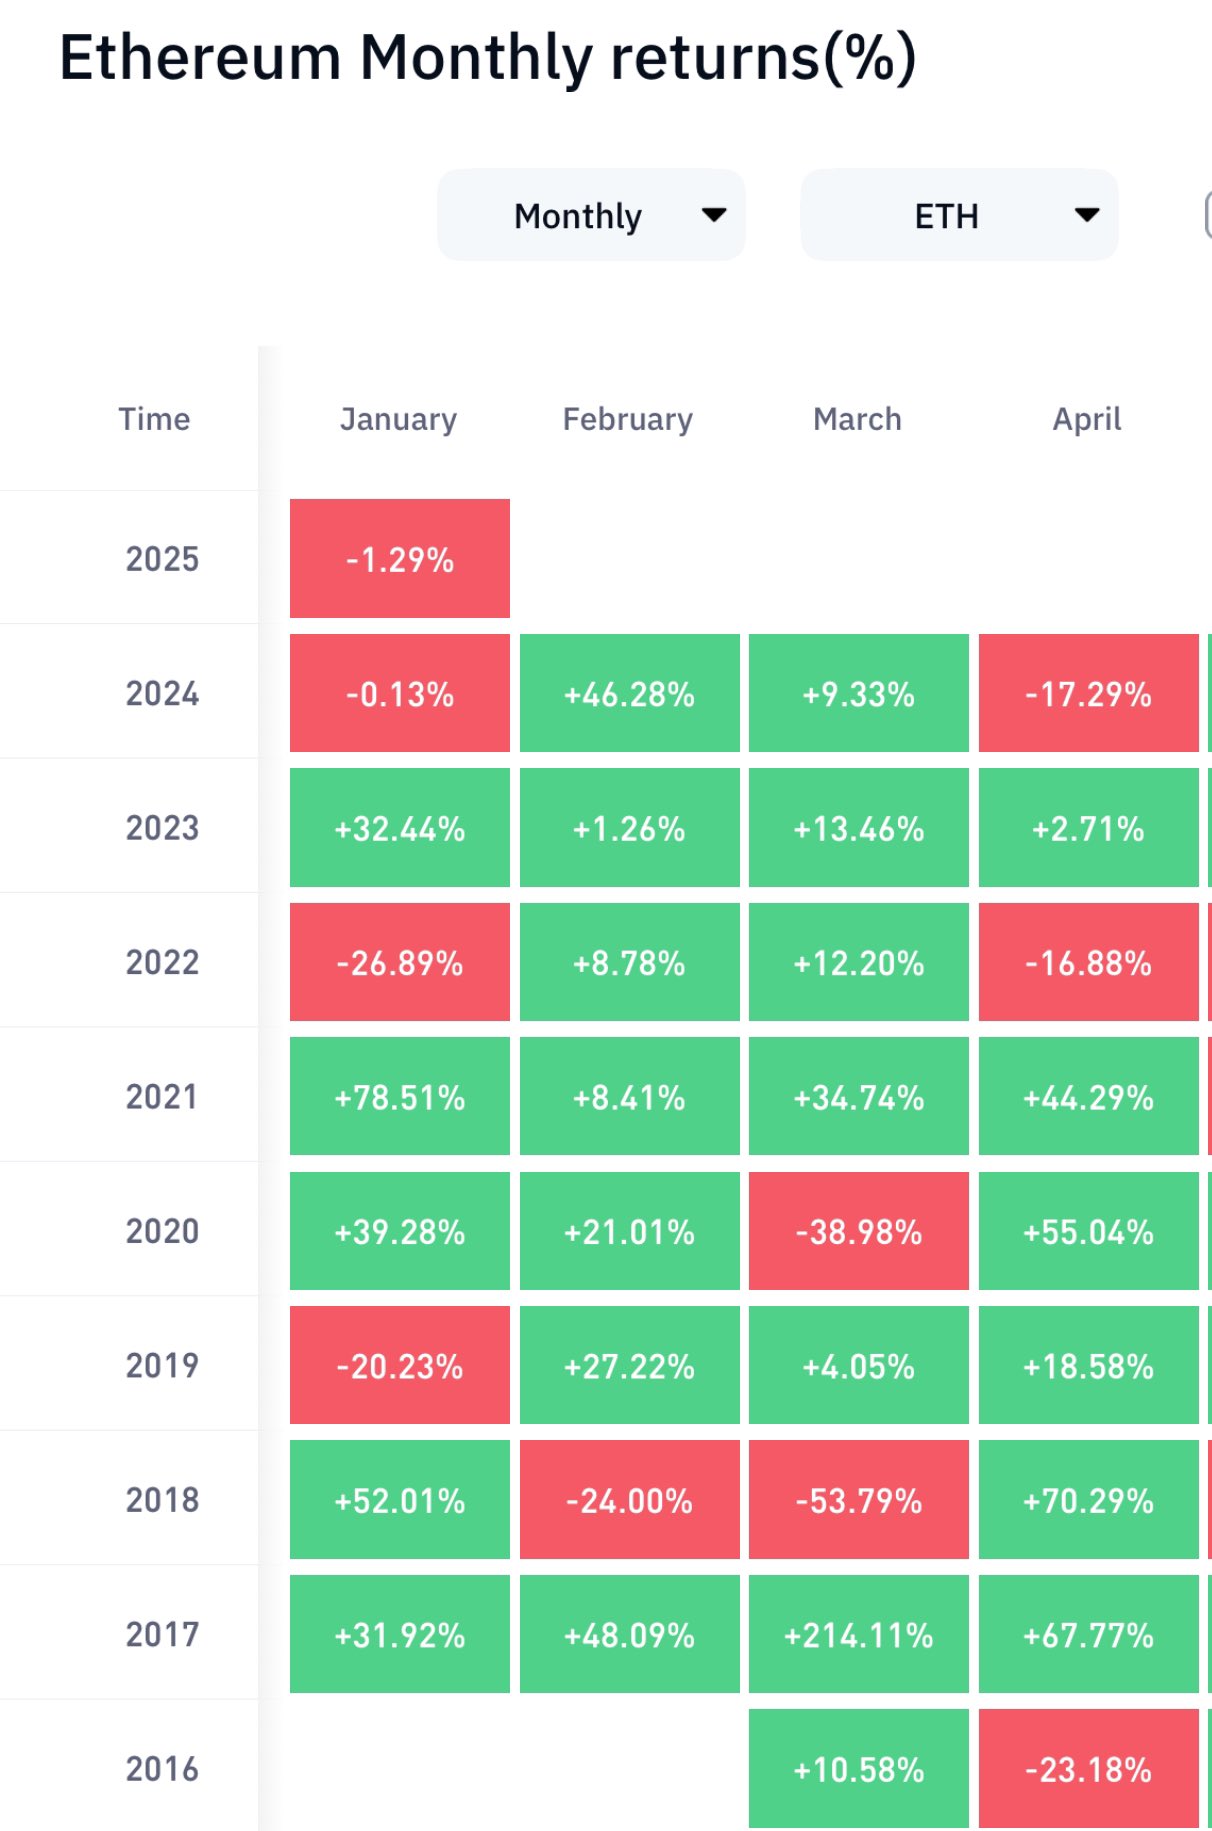Open the ETH coin selector dropdown
This screenshot has width=1212, height=1831.
[958, 216]
